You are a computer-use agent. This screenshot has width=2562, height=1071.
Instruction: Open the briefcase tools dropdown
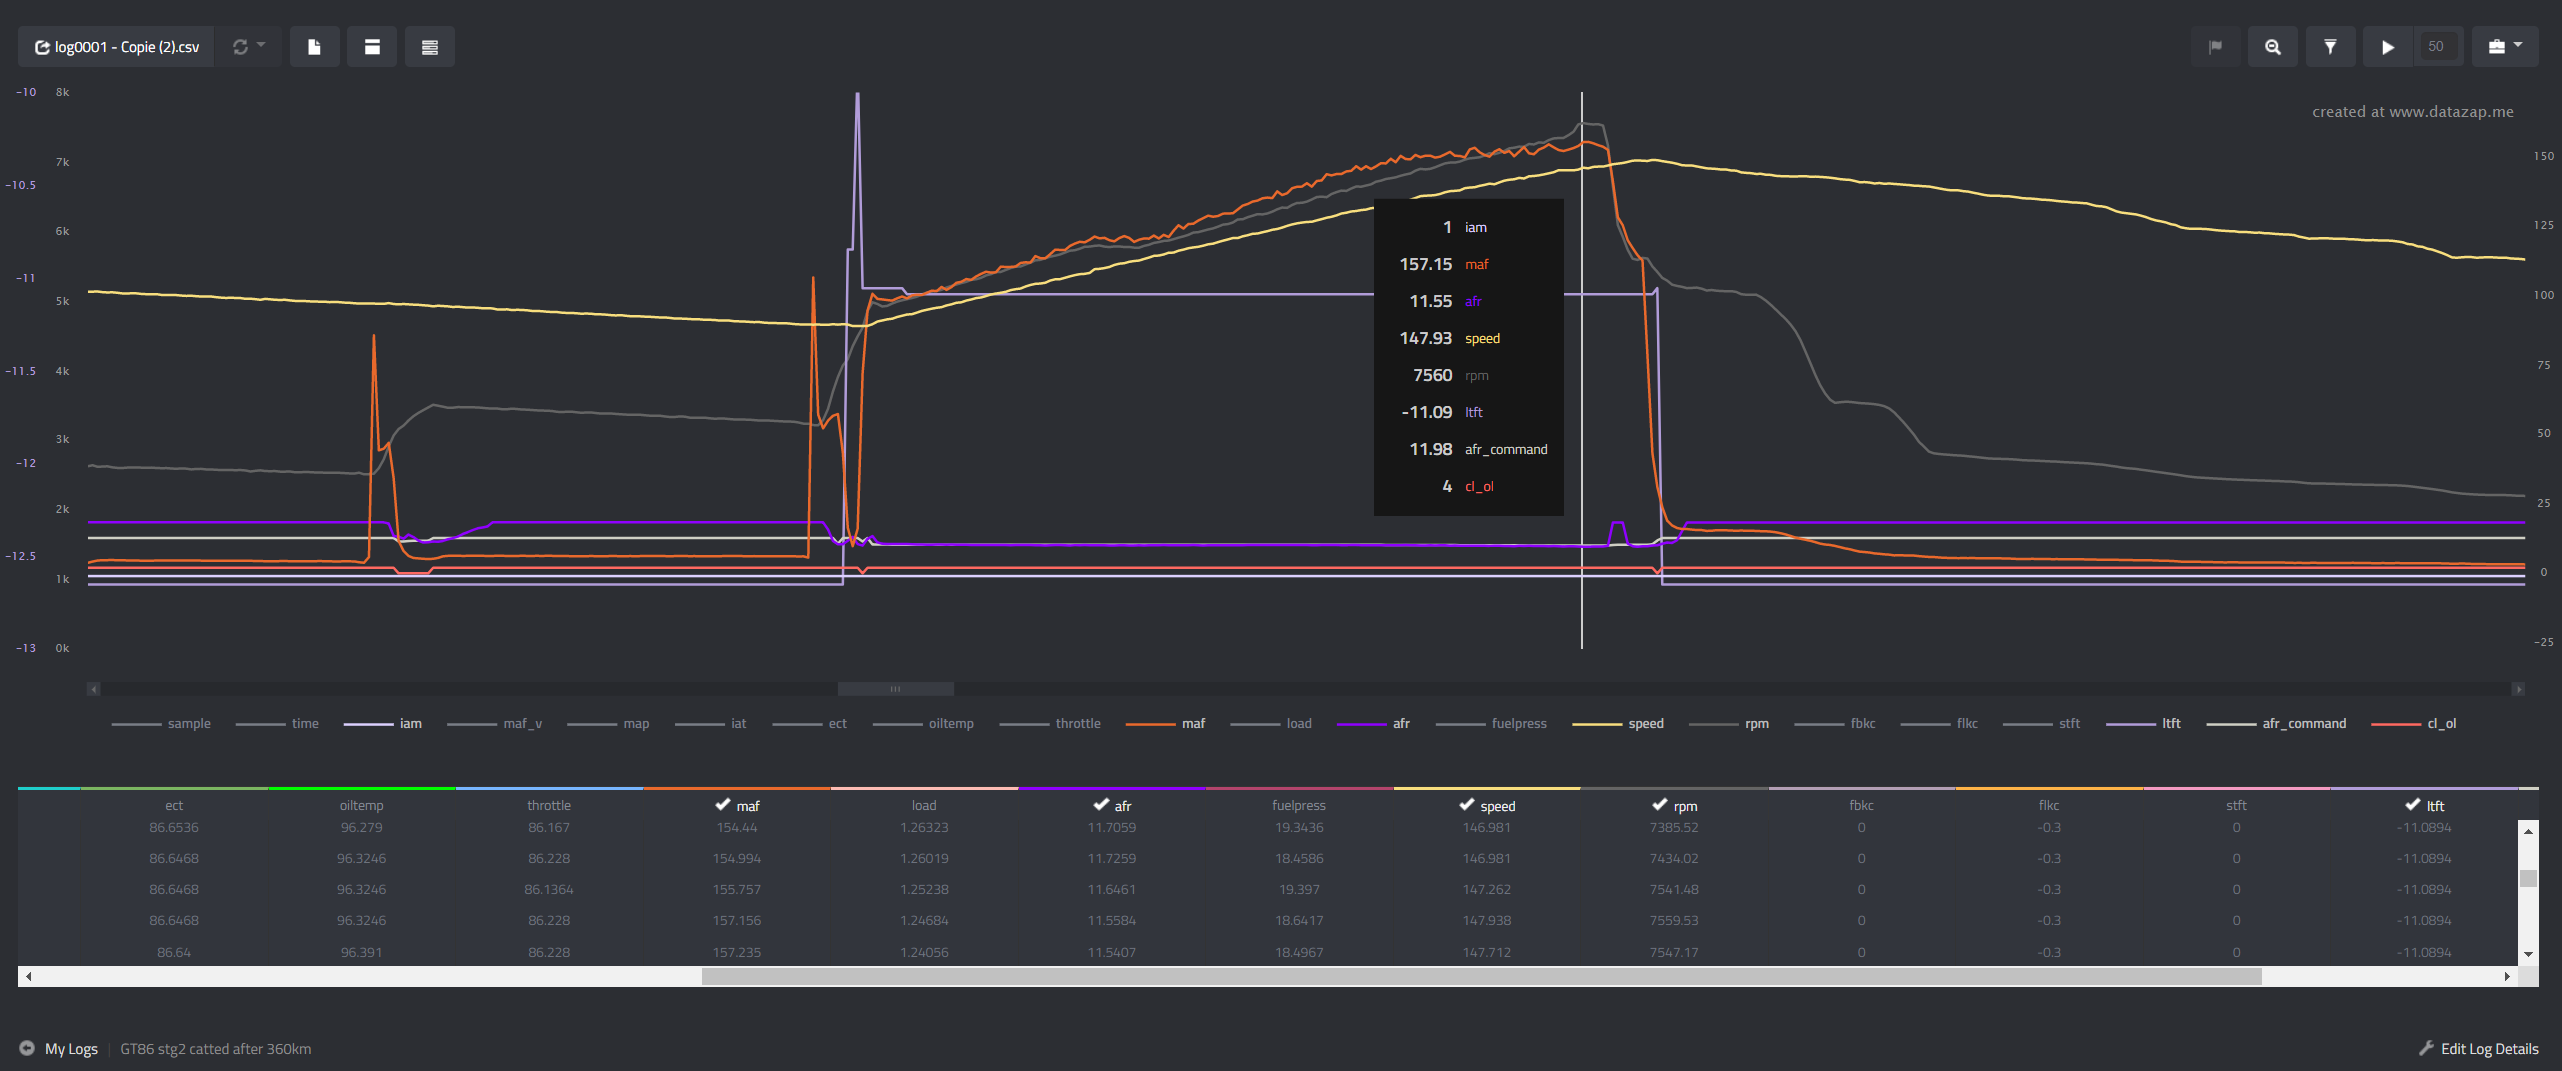pos(2504,47)
